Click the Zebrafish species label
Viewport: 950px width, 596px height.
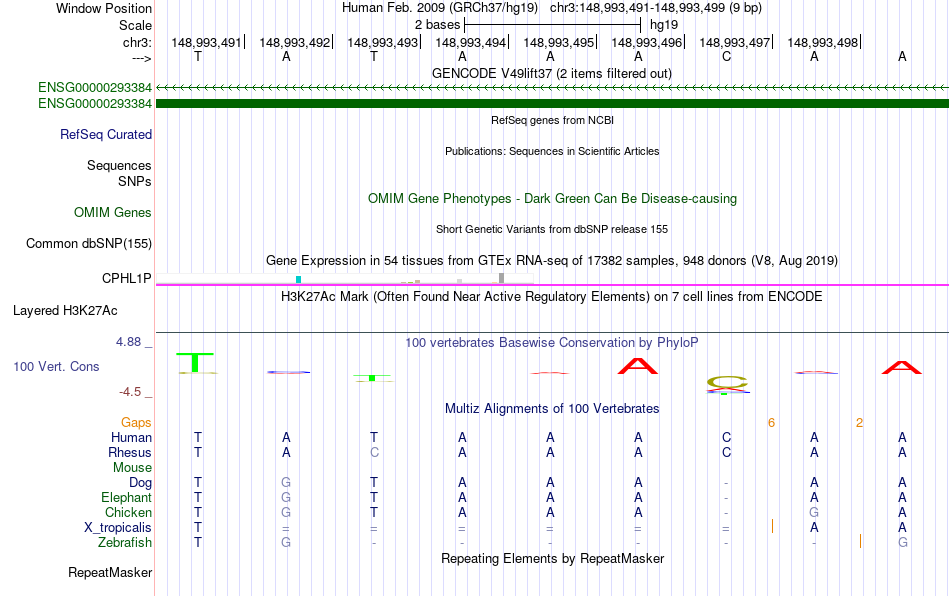125,542
